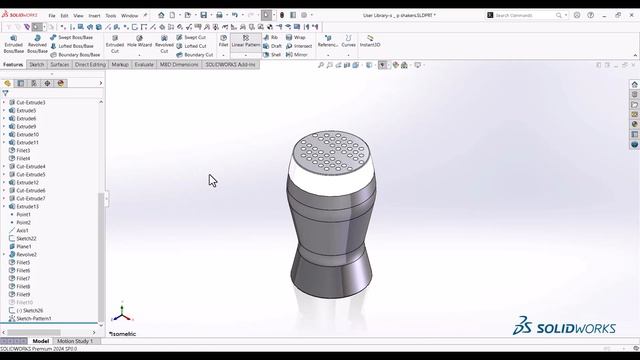Viewport: 640px width, 360px height.
Task: Toggle the Instant3D mode
Action: click(370, 41)
